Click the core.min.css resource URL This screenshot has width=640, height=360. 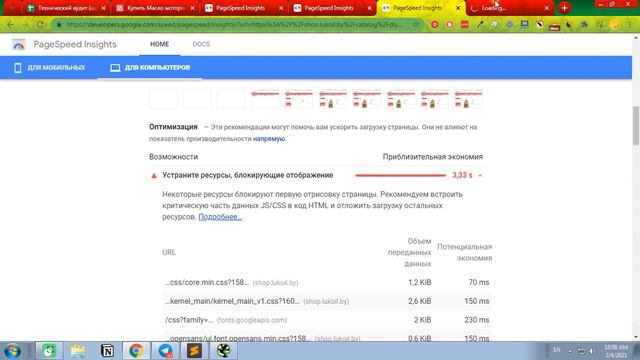click(207, 282)
